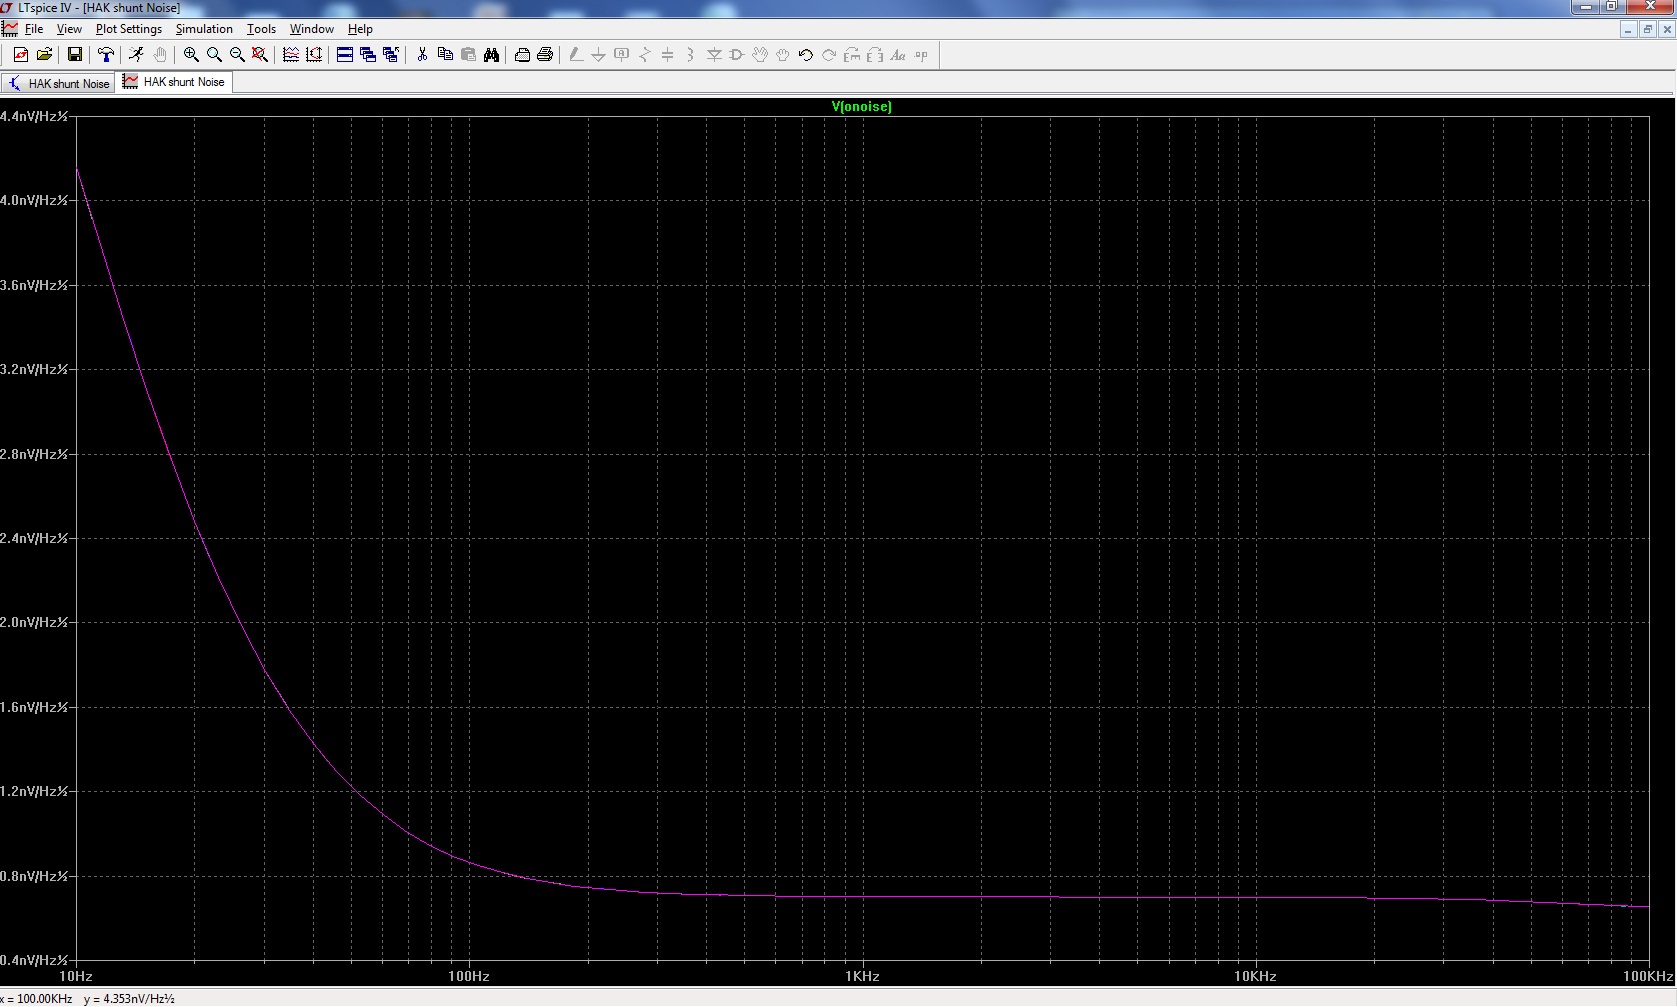
Task: Open Control Panel hammer icon
Action: tap(105, 55)
